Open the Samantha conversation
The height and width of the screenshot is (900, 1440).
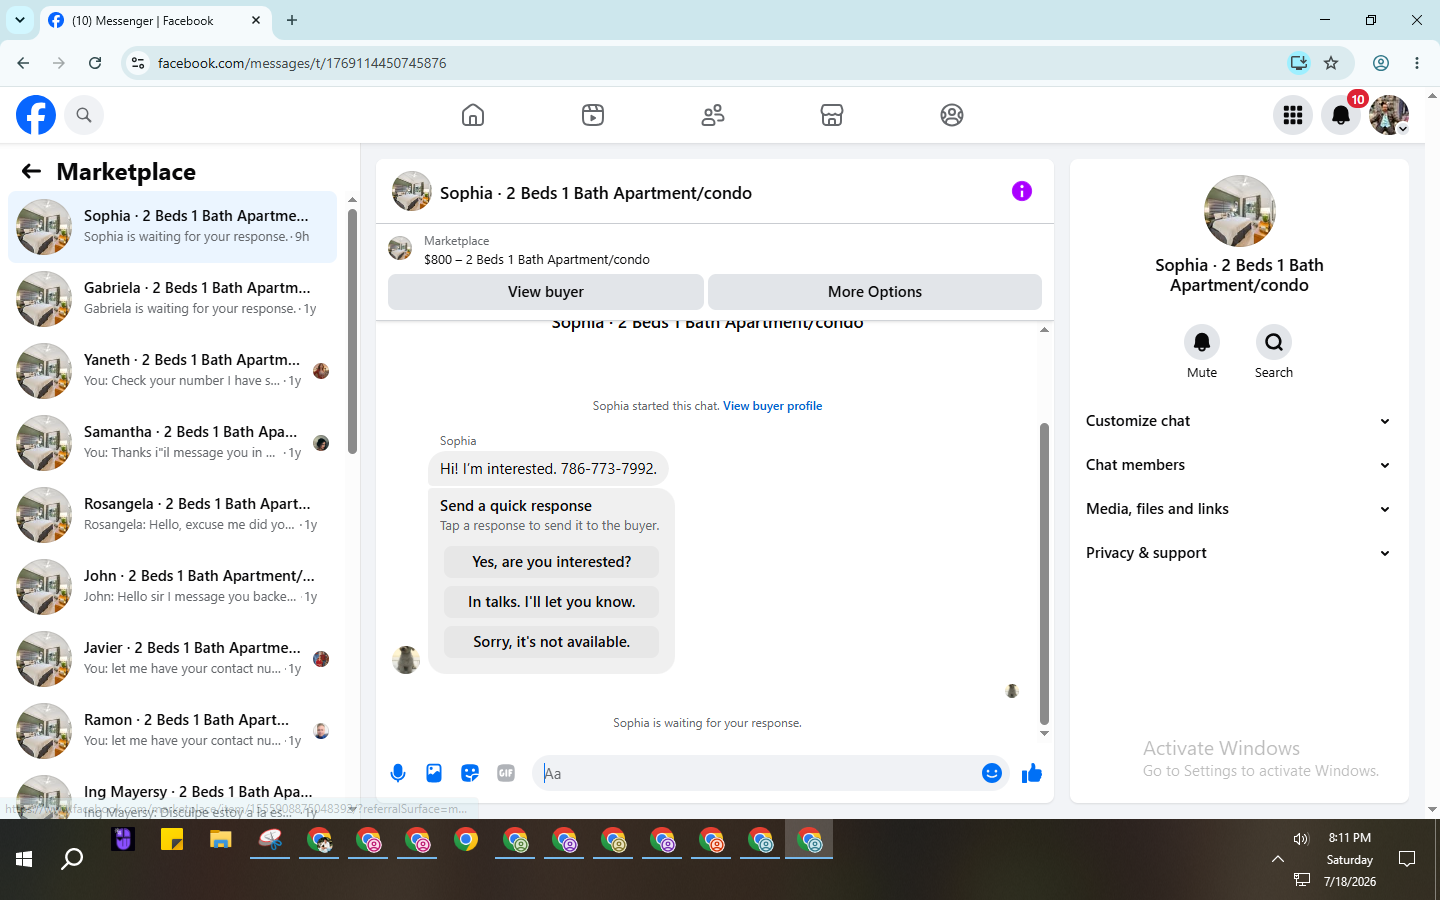click(172, 443)
